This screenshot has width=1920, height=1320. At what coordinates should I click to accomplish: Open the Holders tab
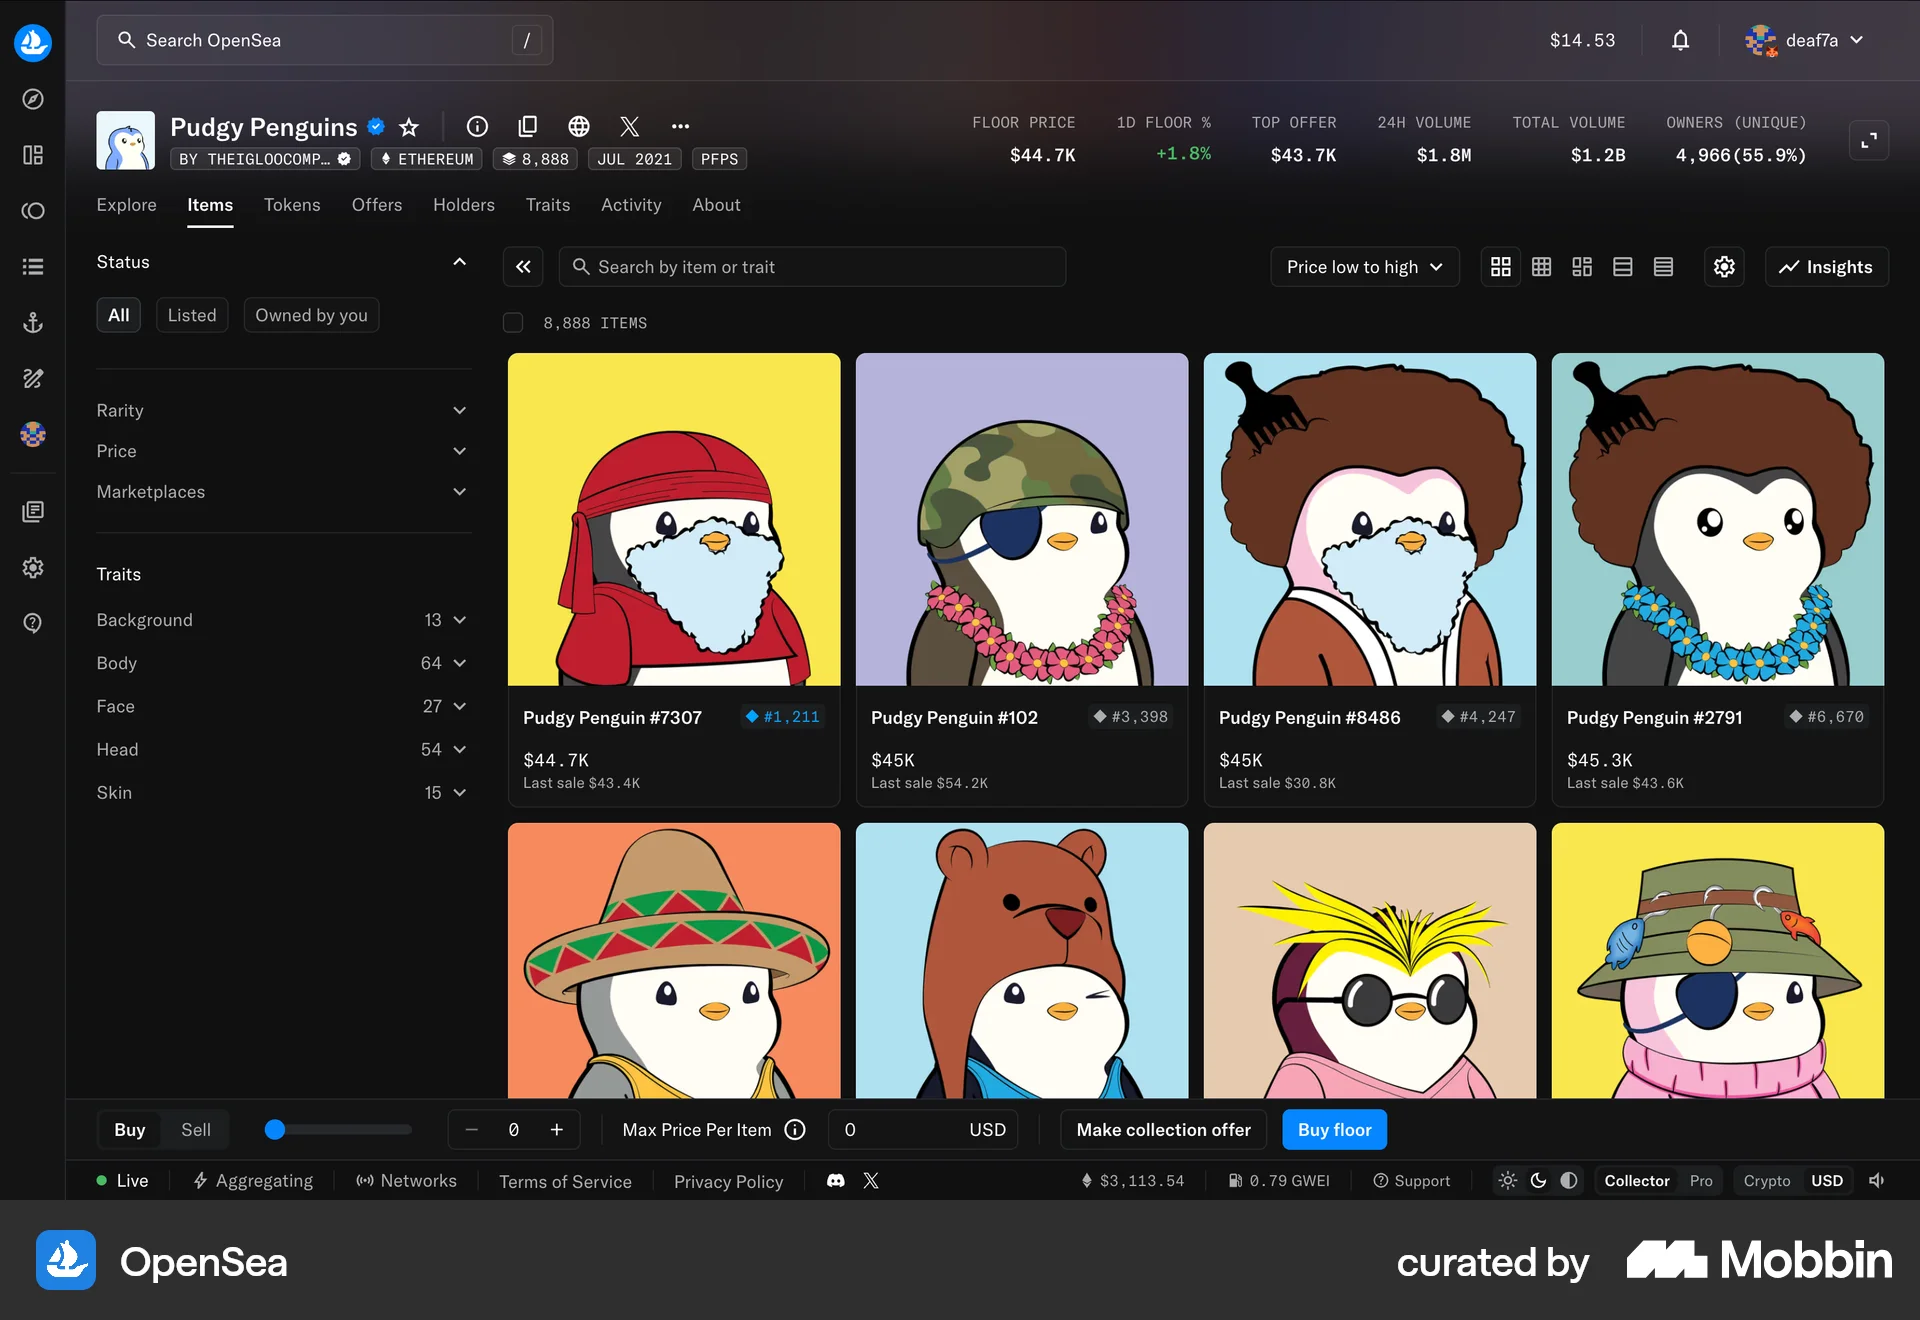tap(463, 205)
